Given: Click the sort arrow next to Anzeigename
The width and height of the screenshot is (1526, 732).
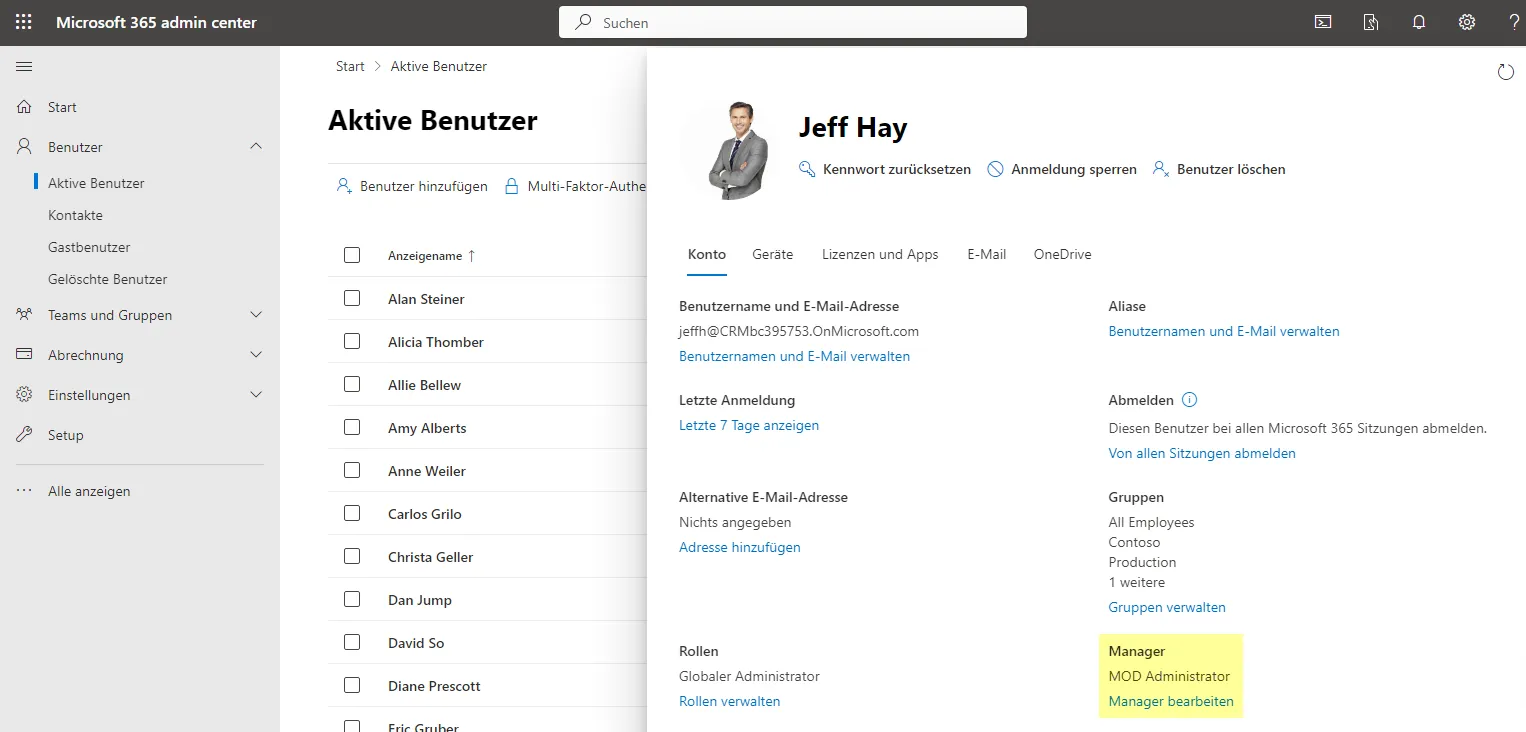Looking at the screenshot, I should [471, 256].
